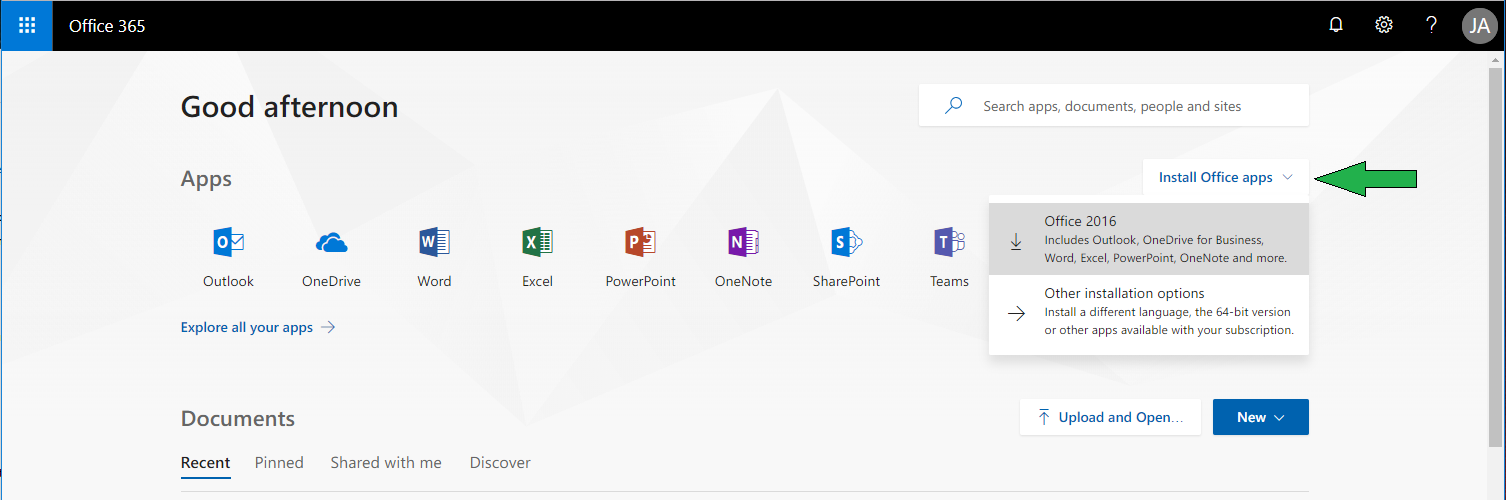This screenshot has height=500, width=1506.
Task: Open the app launcher waffle icon
Action: pos(27,26)
